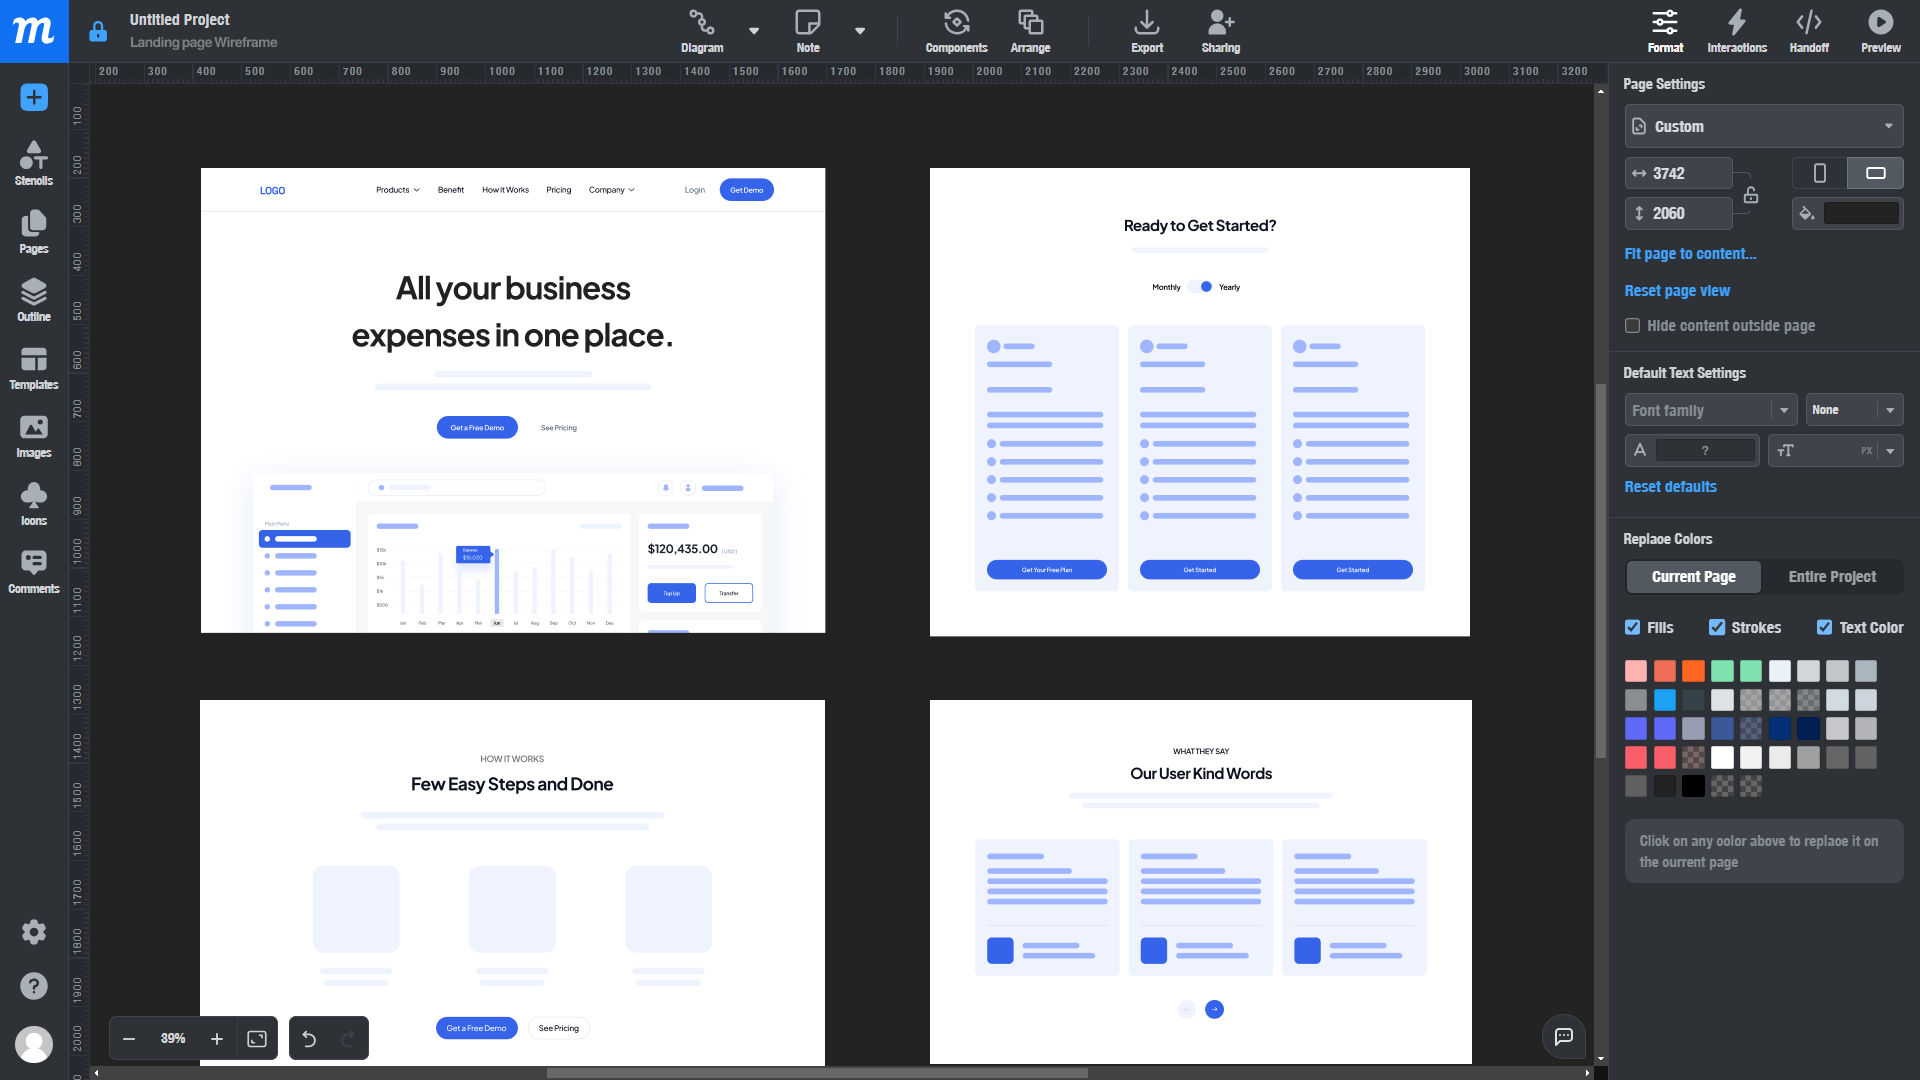
Task: Open the None font style dropdown
Action: (x=1853, y=410)
